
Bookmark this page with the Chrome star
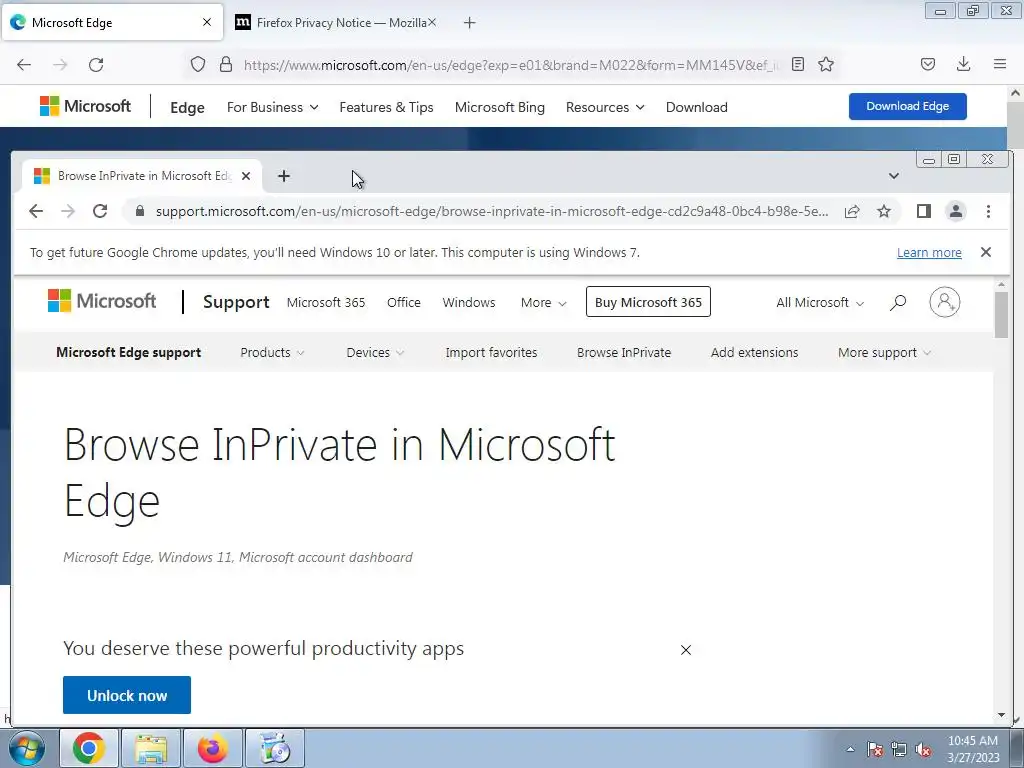pyautogui.click(x=884, y=211)
